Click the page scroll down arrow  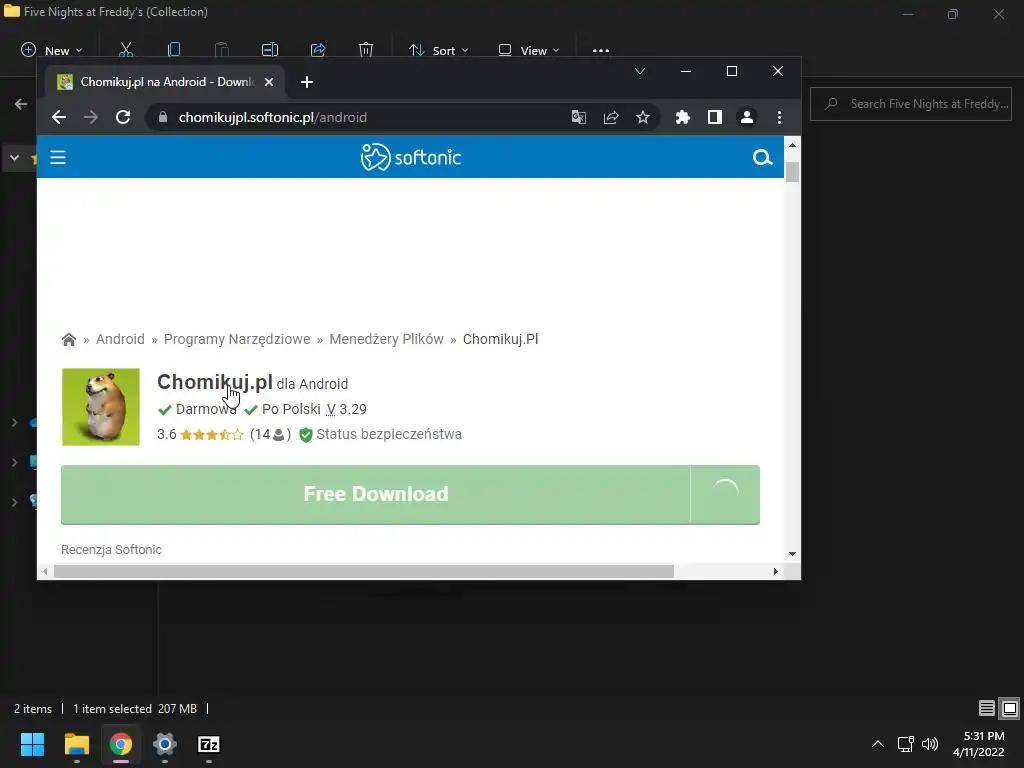point(792,554)
